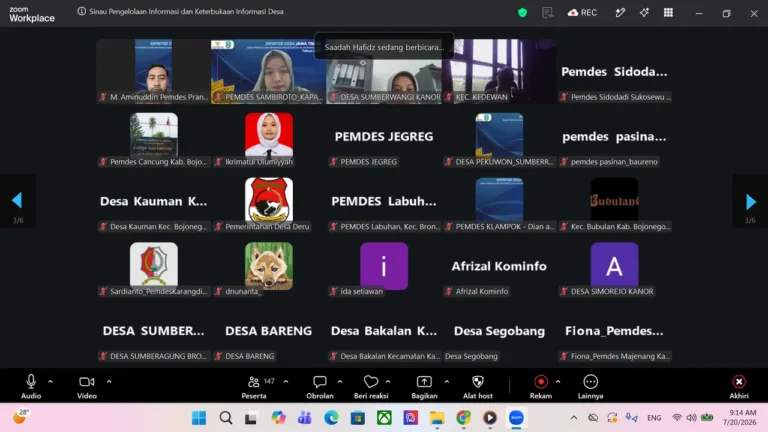Click the pen annotation icon in title bar
This screenshot has width=768, height=432.
pyautogui.click(x=620, y=13)
